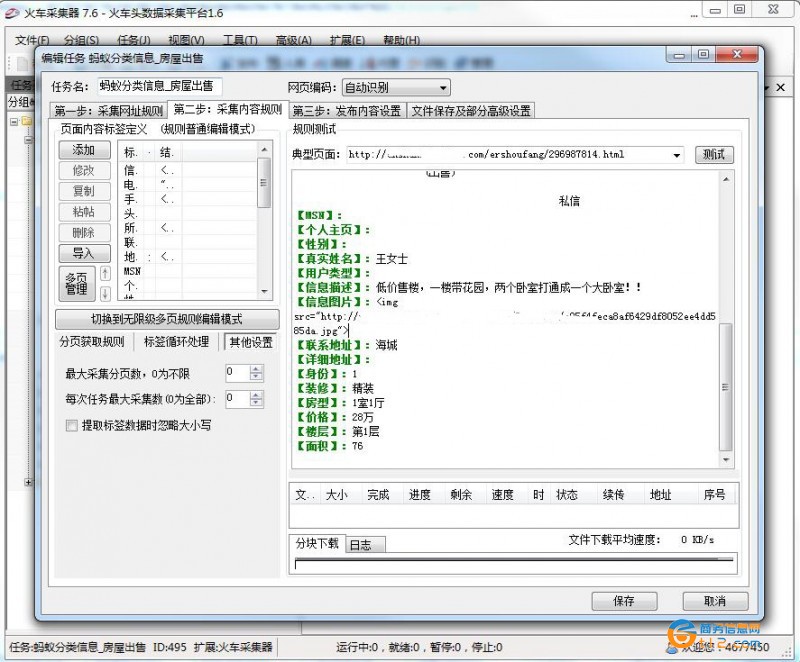This screenshot has height=662, width=800.
Task: Switch to 无限级多页规则编辑模式
Action: (x=167, y=319)
